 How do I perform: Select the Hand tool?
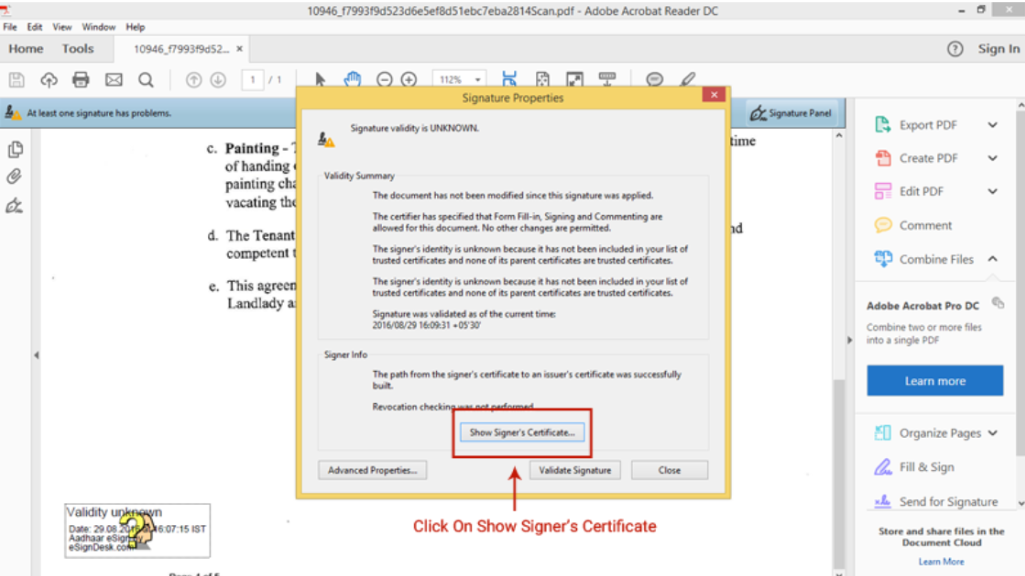351,80
